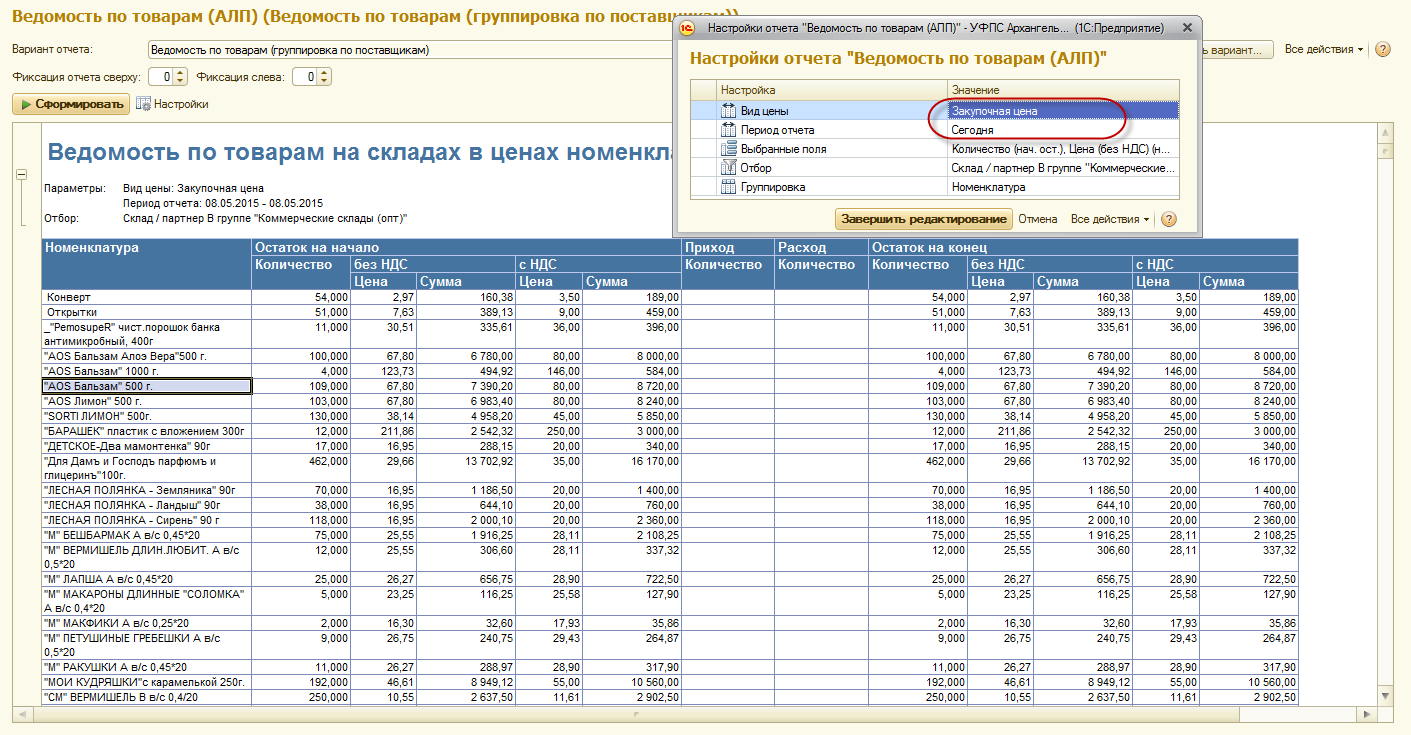Open help icon in the main report toolbar
1411x735 pixels.
(1383, 49)
